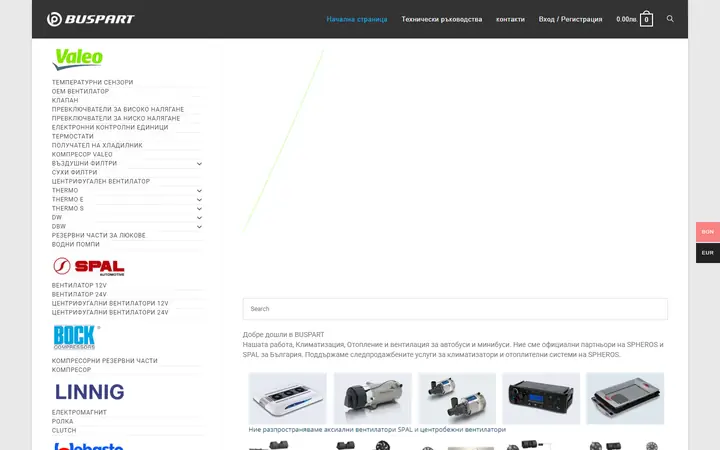Click the BUSPART logo in the header
The width and height of the screenshot is (720, 450).
tap(90, 19)
